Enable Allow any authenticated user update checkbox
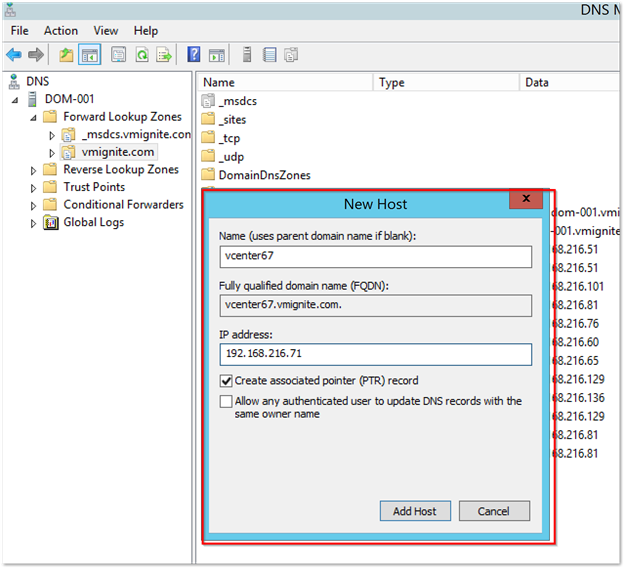 coord(226,401)
